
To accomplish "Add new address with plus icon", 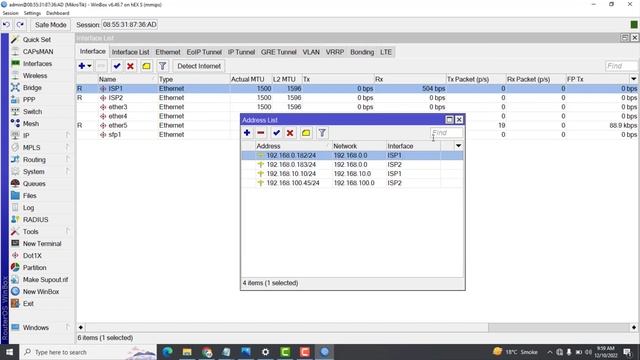I will click(247, 133).
